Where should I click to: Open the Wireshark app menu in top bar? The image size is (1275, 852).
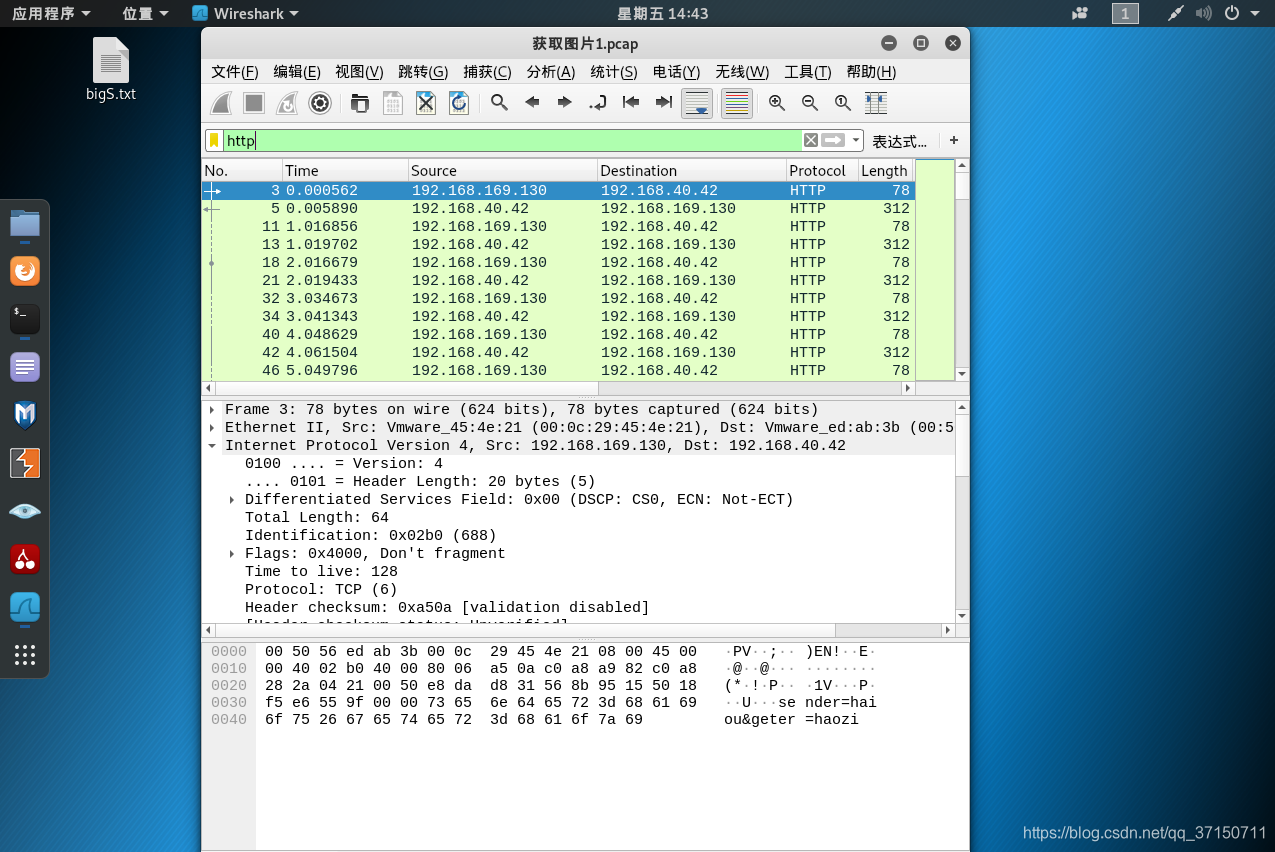(245, 13)
